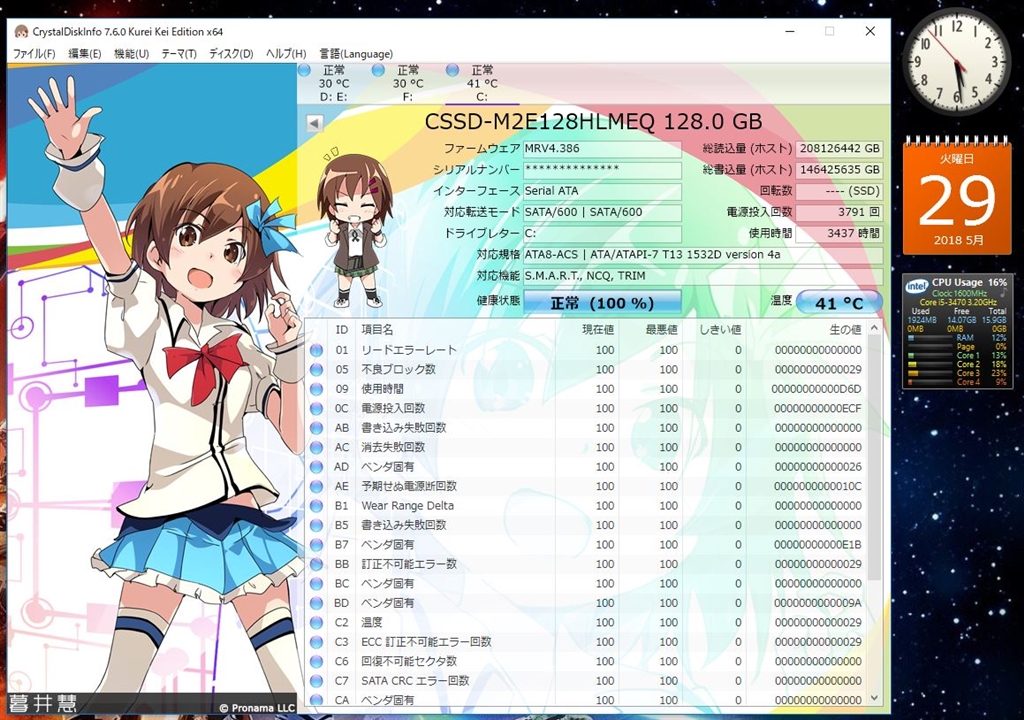Click the drive letter field C:
The image size is (1024, 720).
click(x=602, y=233)
